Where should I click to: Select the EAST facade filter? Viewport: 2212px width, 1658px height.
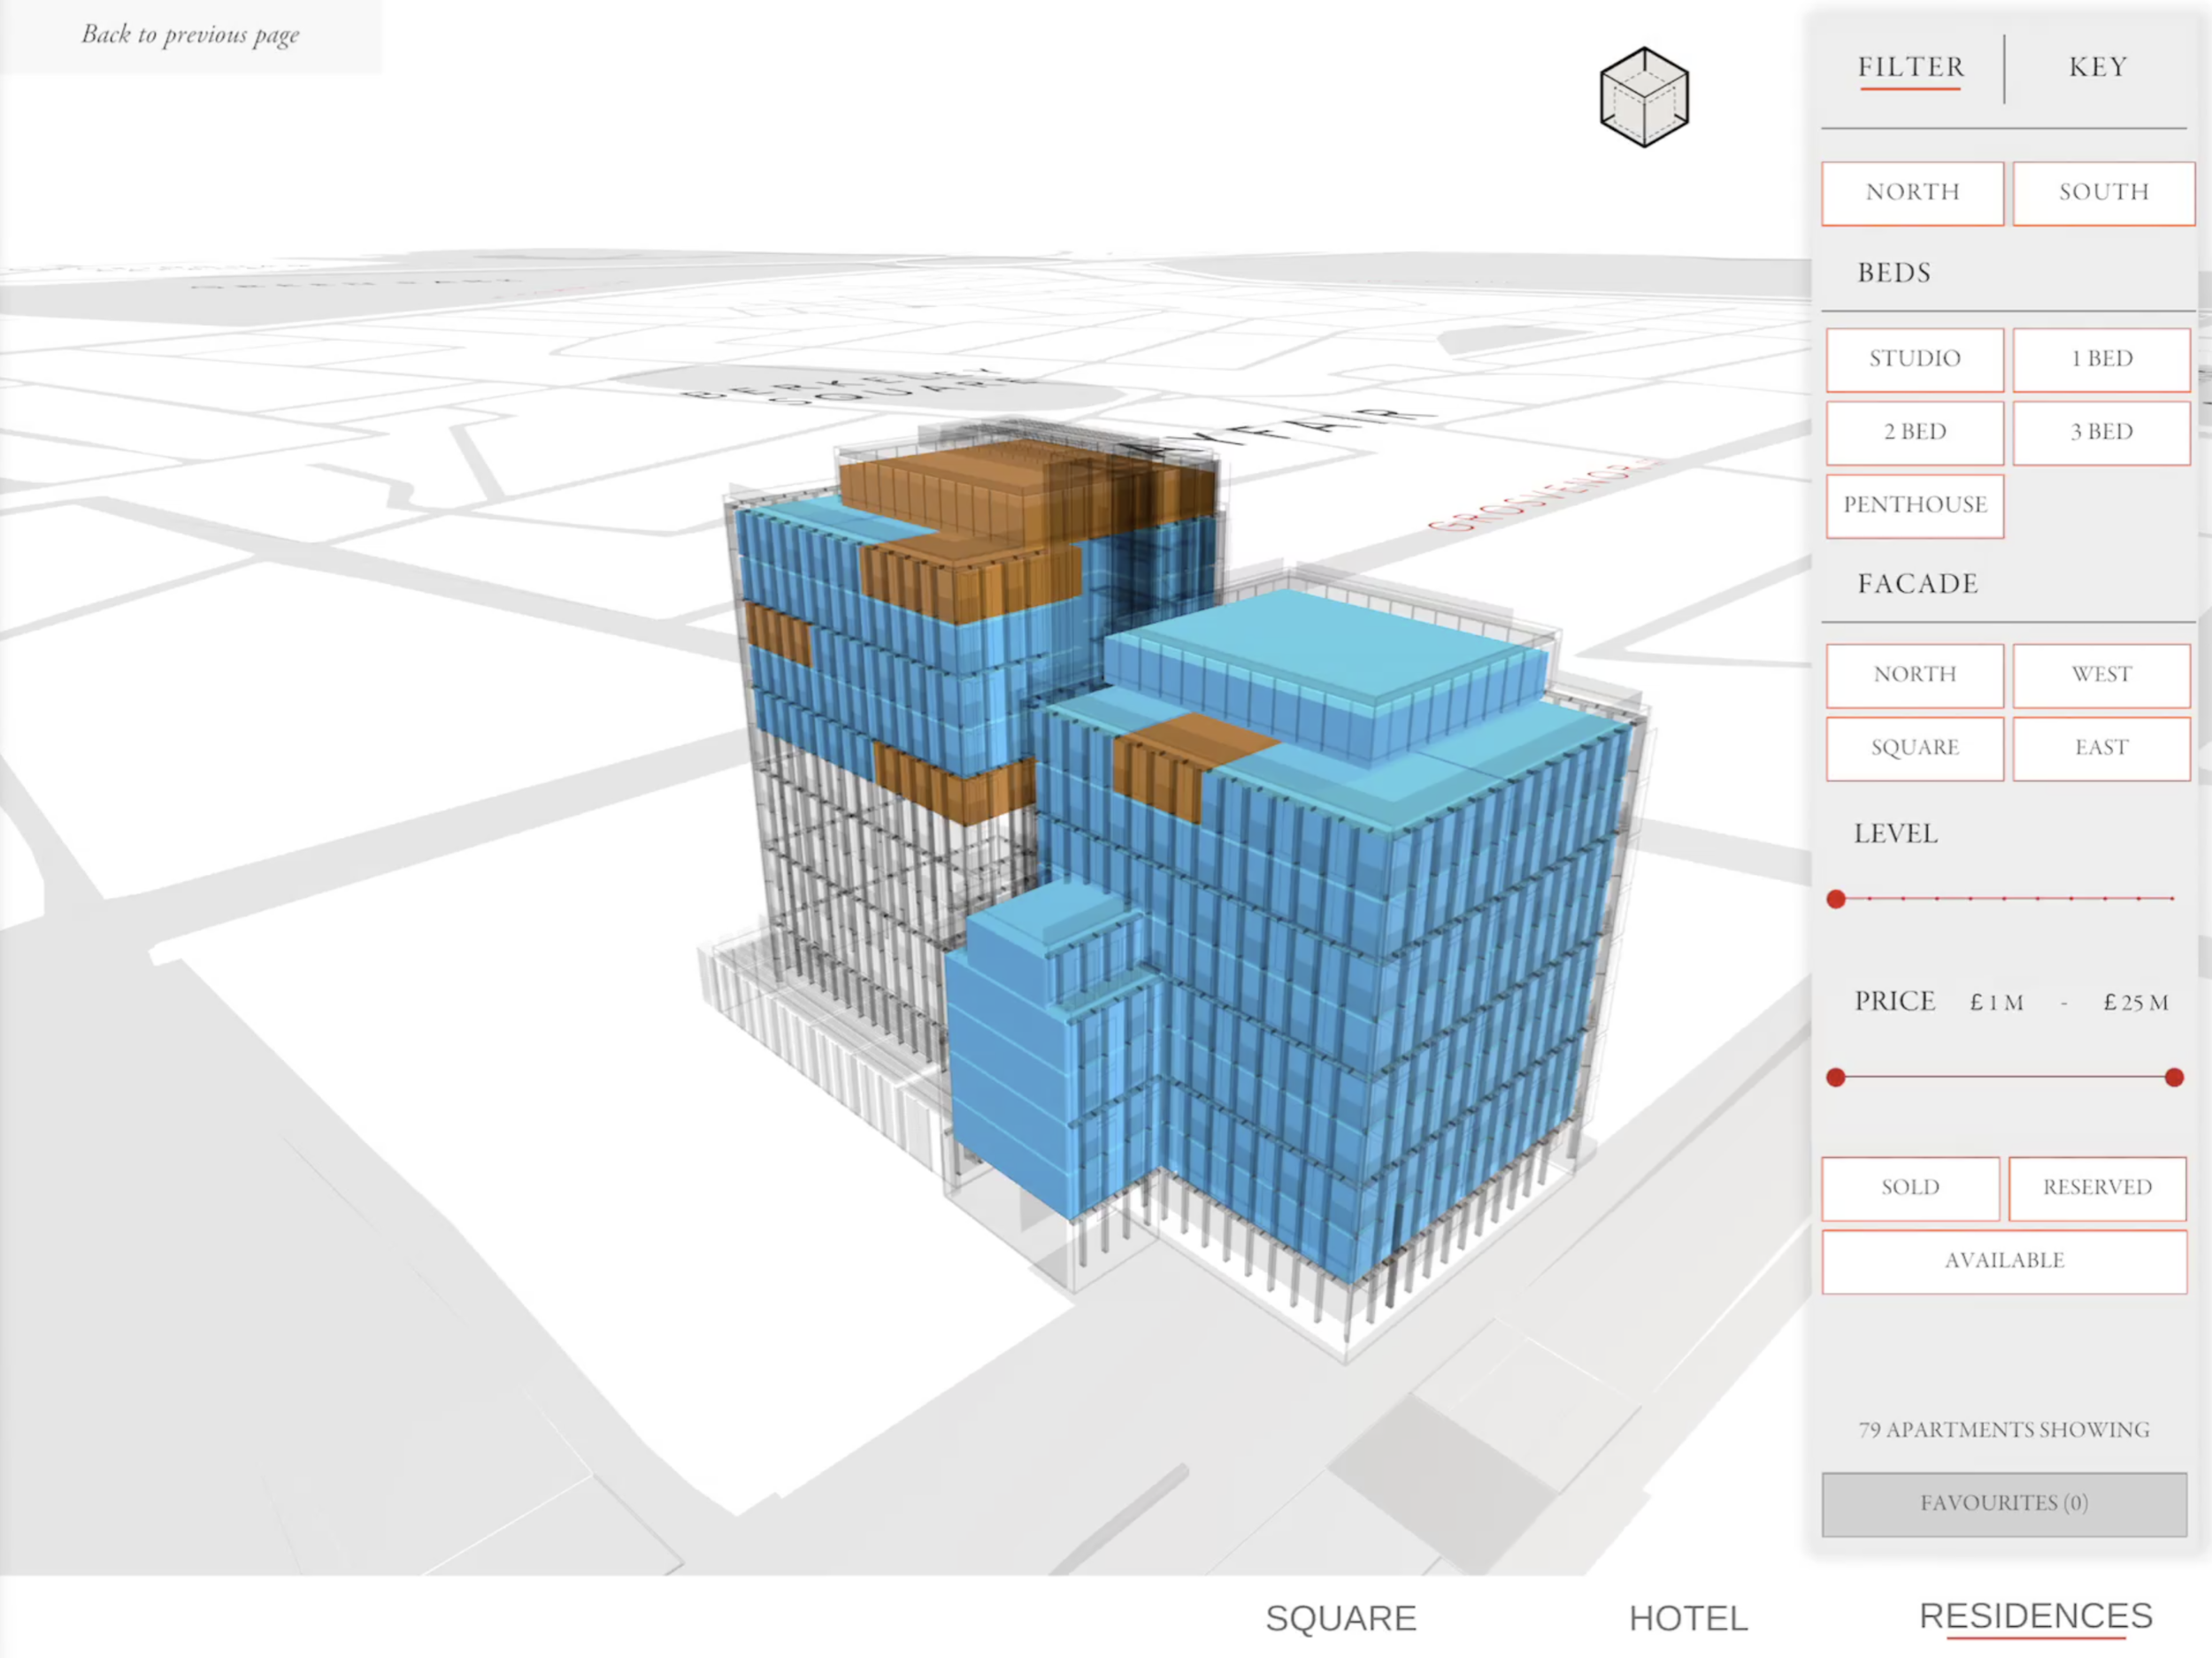pyautogui.click(x=2101, y=748)
